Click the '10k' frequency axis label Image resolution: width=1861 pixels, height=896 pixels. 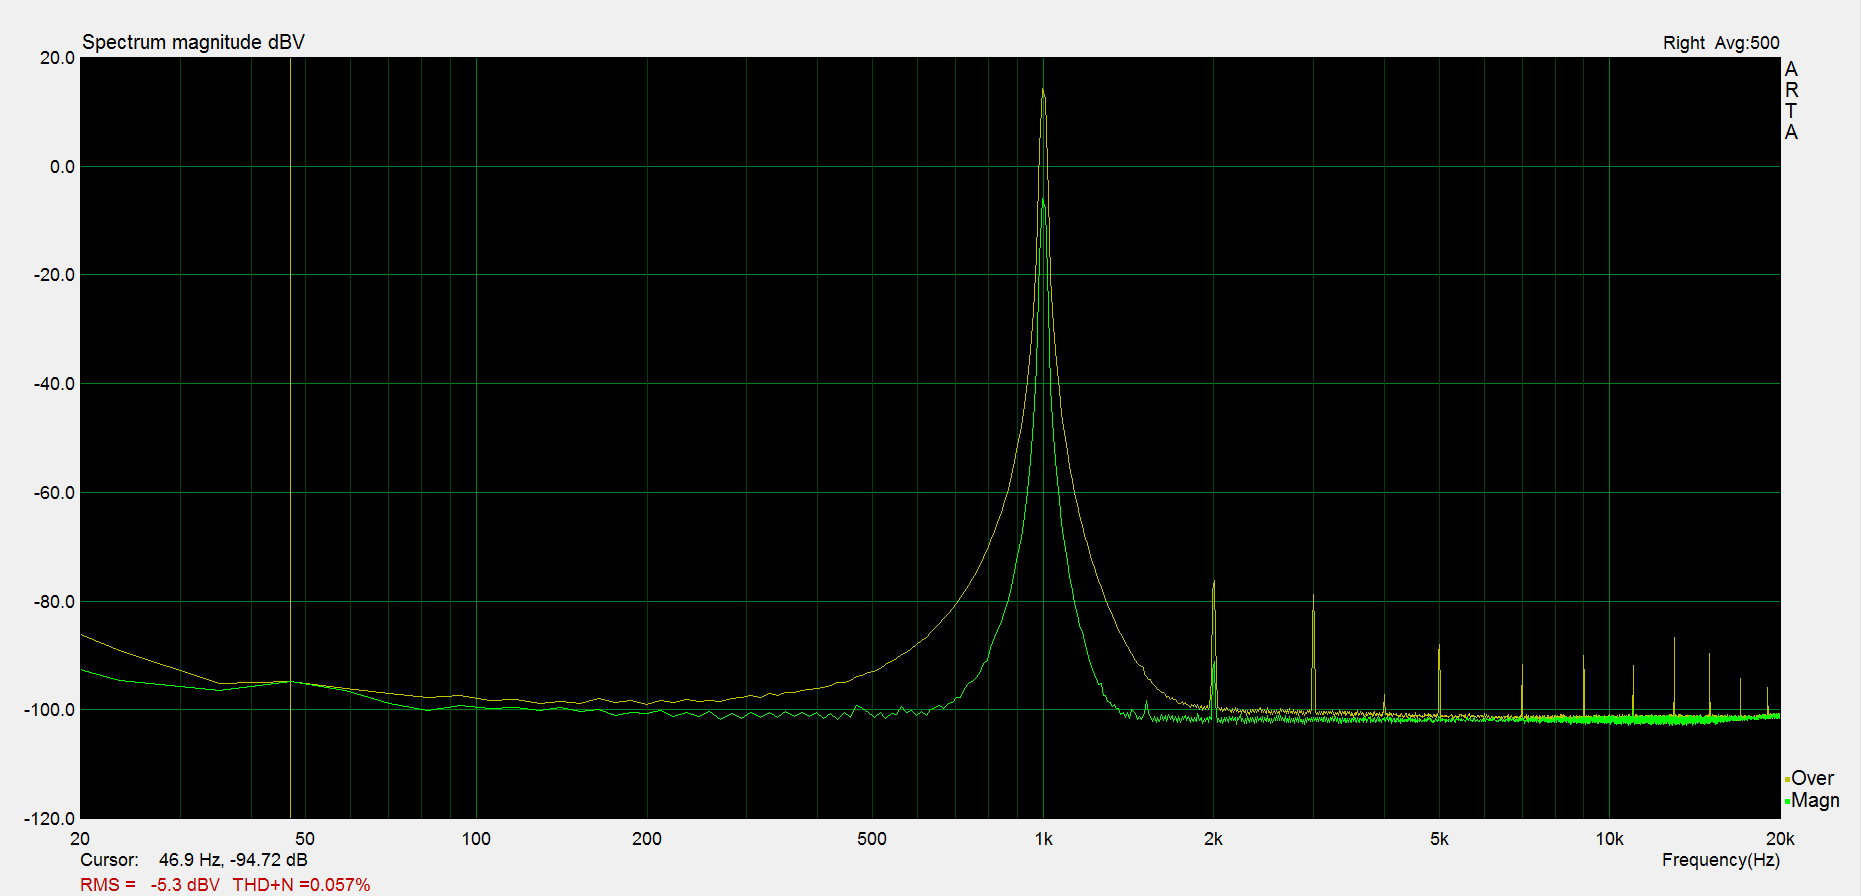pyautogui.click(x=1609, y=839)
